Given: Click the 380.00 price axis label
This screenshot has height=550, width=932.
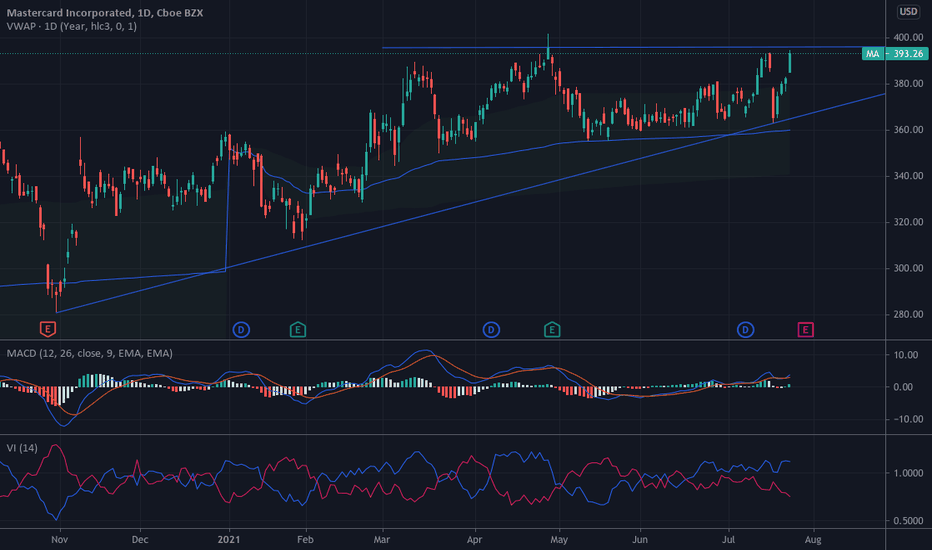Looking at the screenshot, I should (x=908, y=84).
